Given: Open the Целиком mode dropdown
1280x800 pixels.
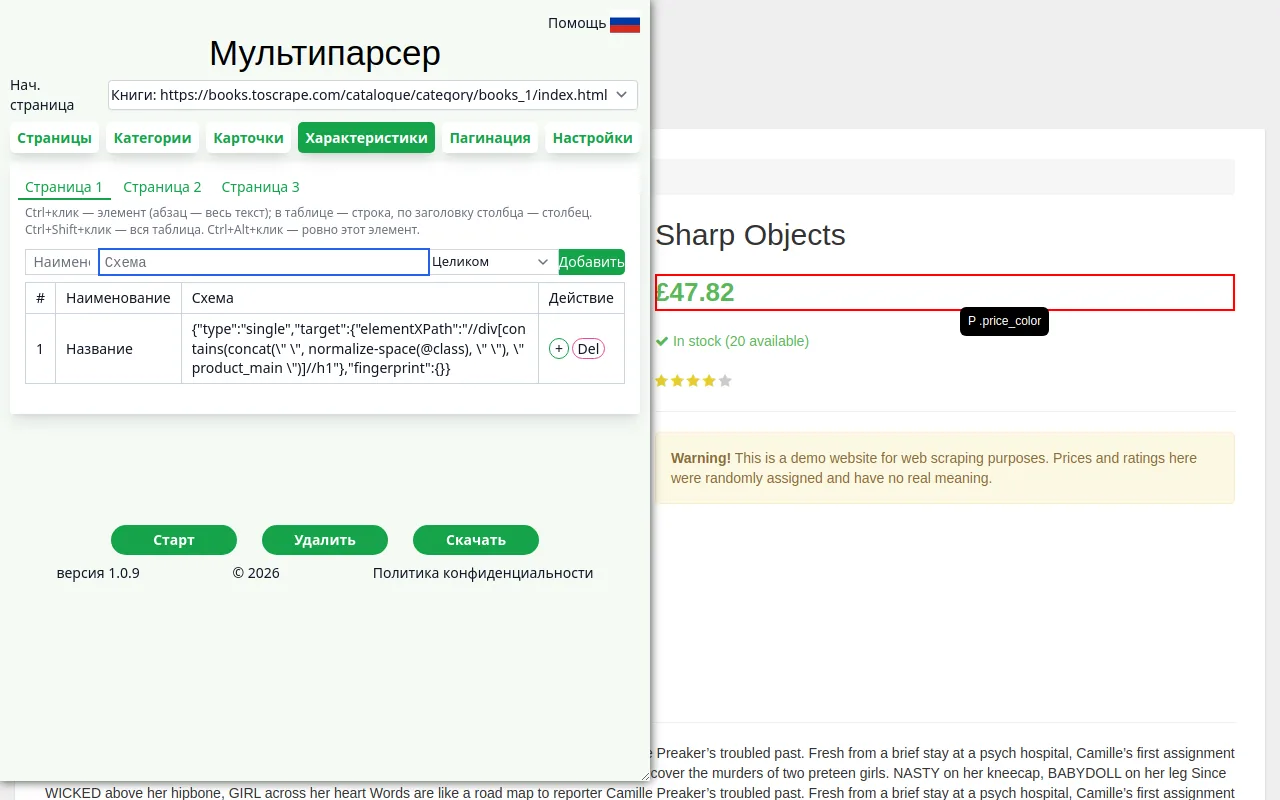Looking at the screenshot, I should tap(494, 262).
